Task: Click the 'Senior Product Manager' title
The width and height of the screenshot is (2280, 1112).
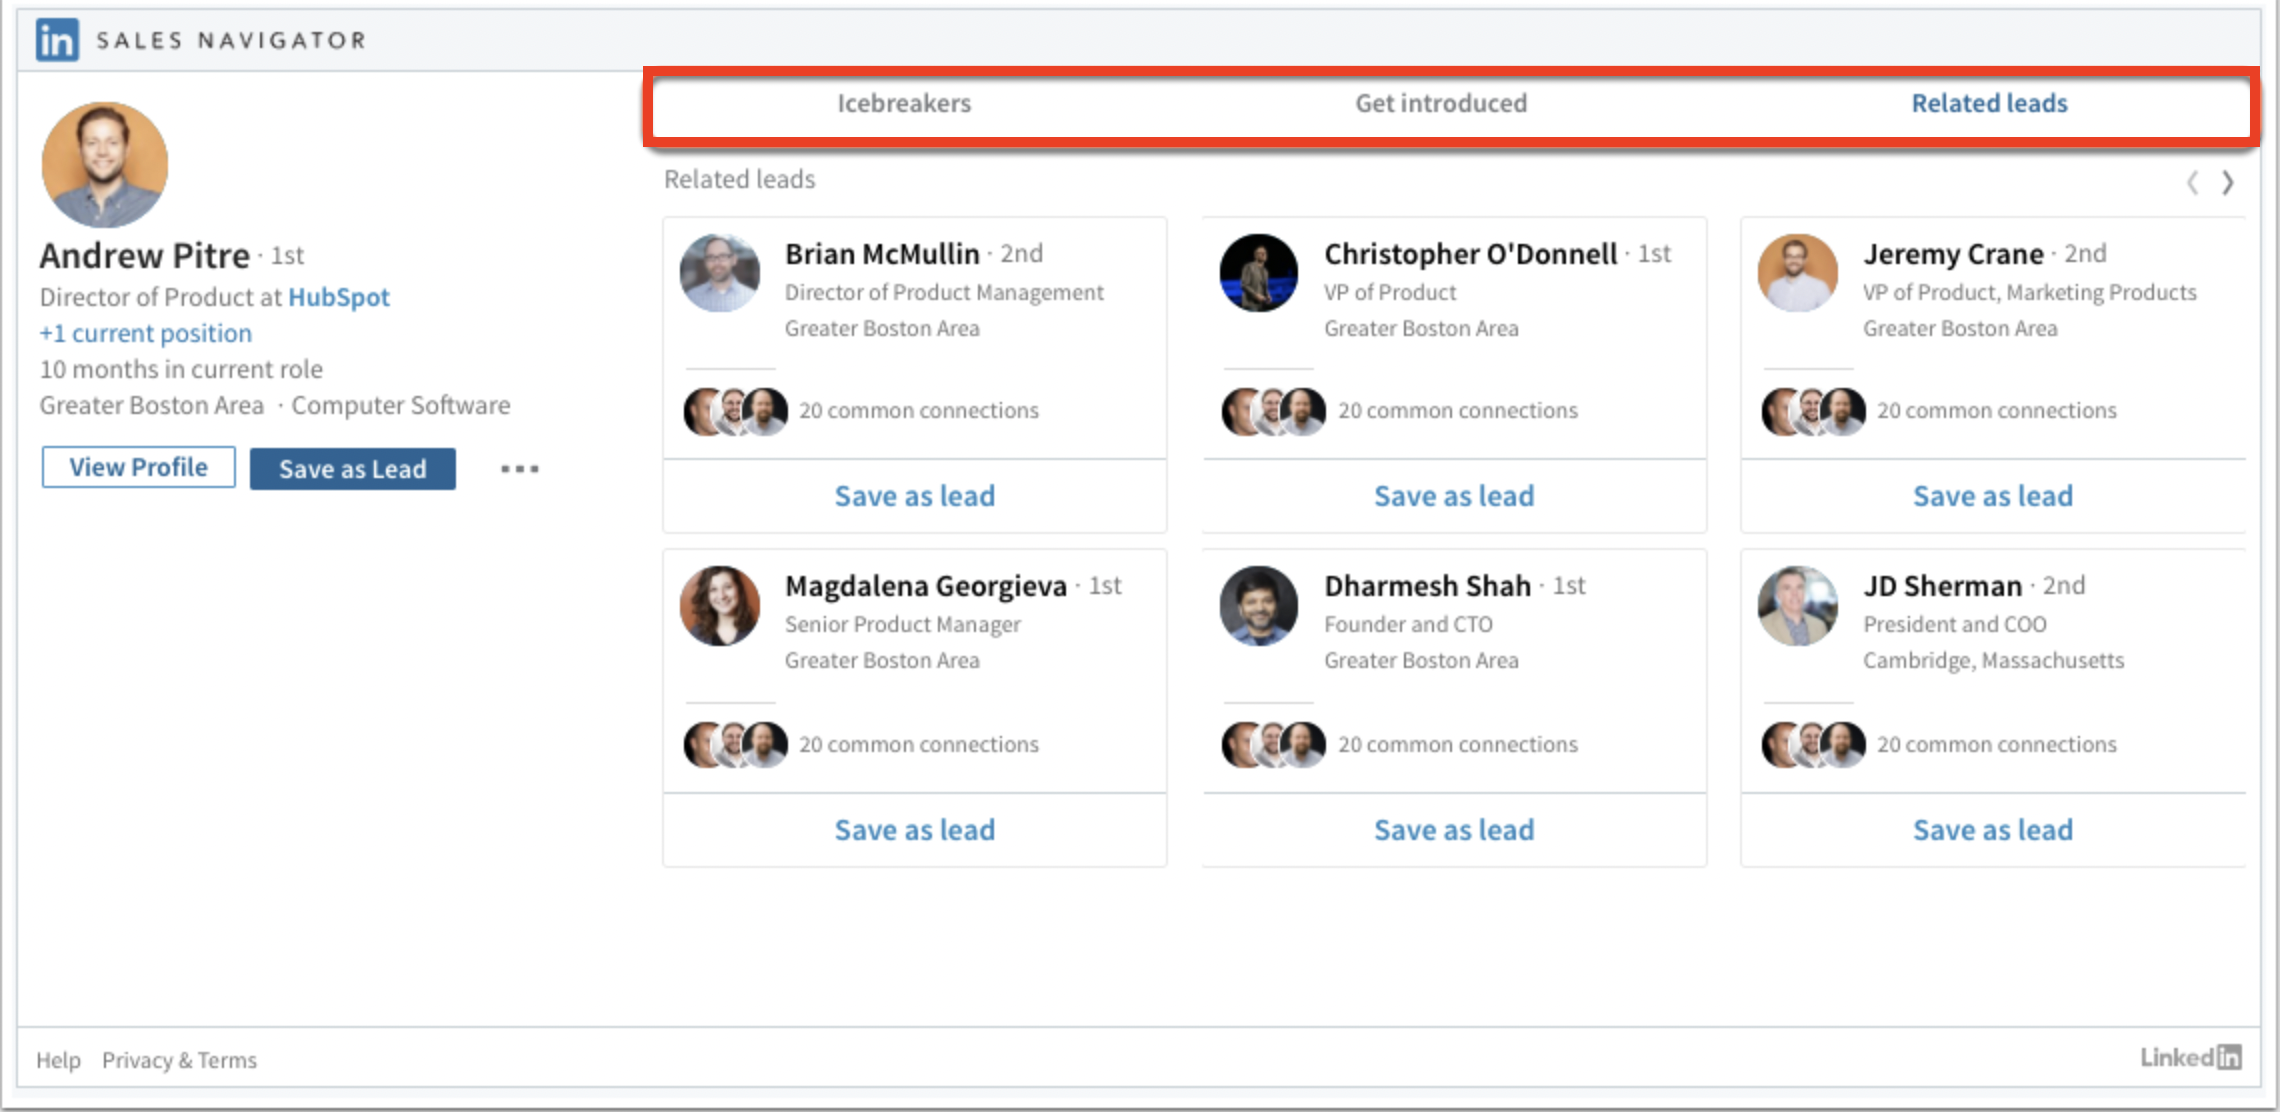Action: (x=903, y=624)
